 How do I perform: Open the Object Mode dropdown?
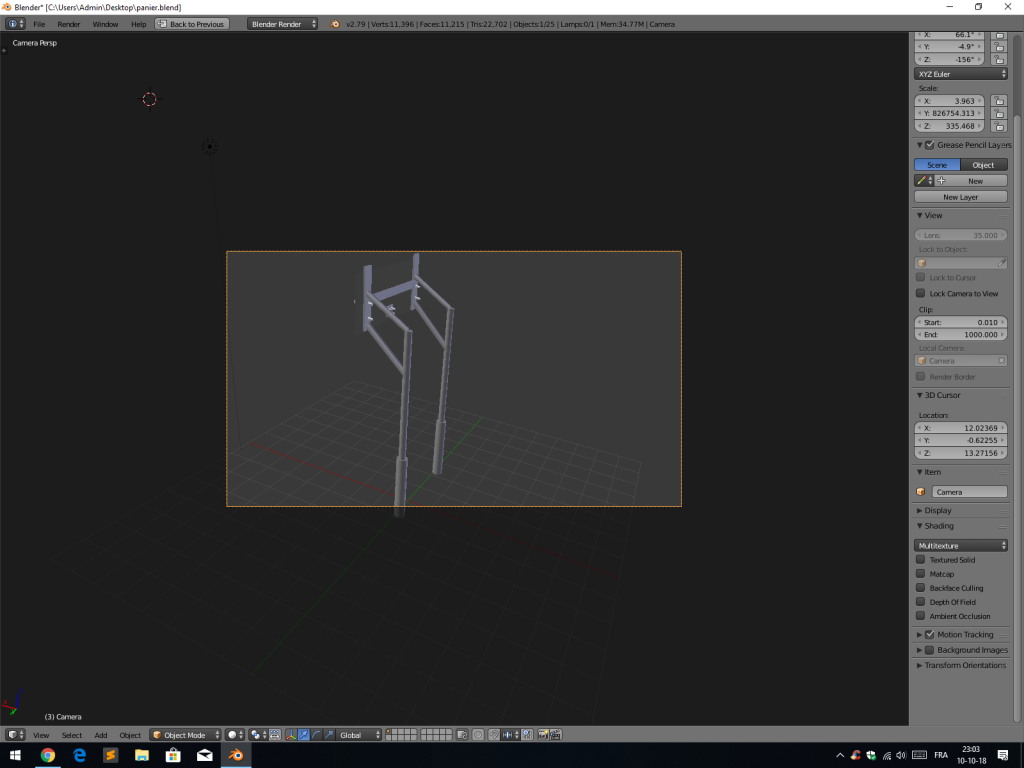(185, 735)
